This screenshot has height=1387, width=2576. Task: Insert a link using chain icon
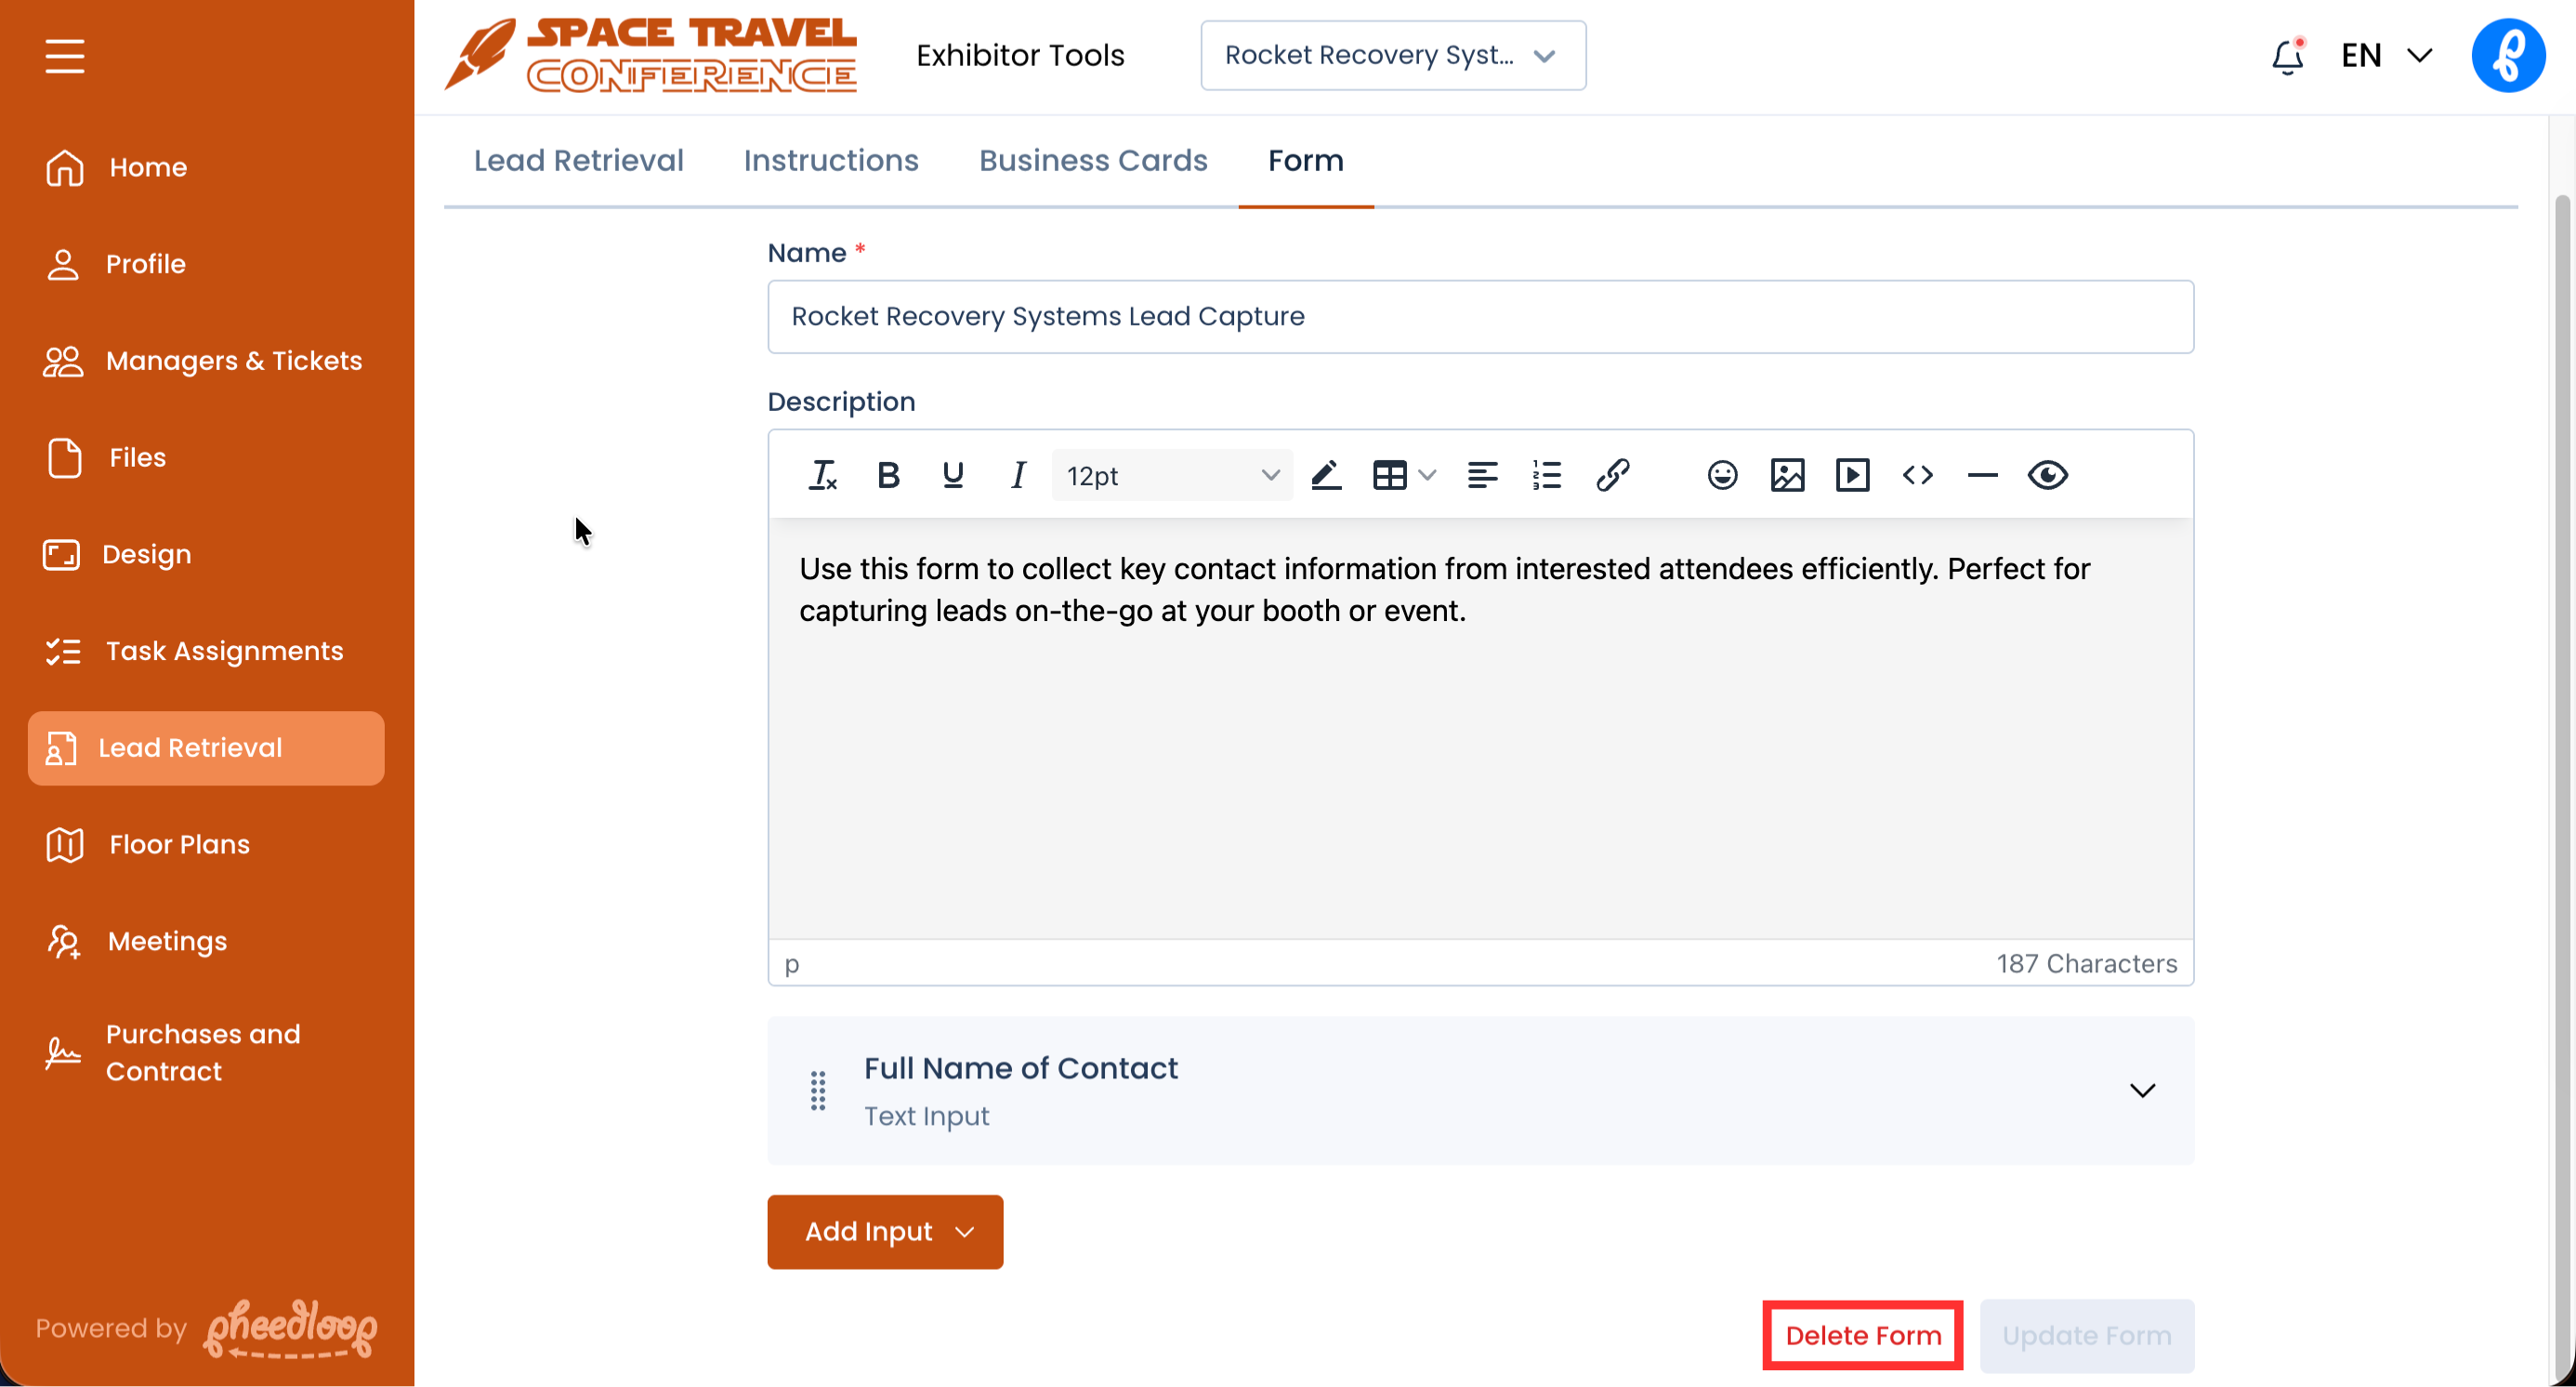point(1612,475)
